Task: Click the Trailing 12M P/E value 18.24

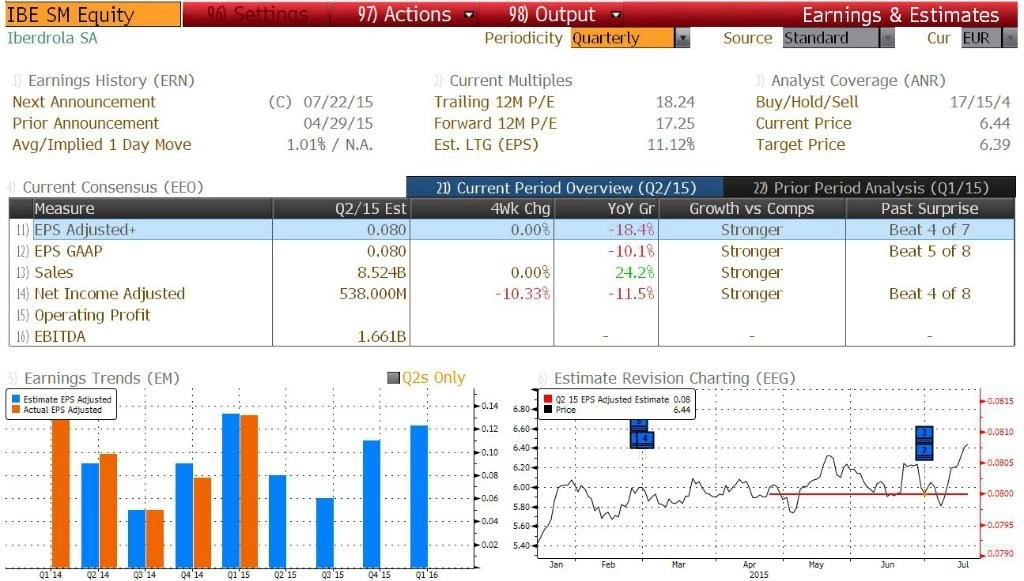Action: pos(675,102)
